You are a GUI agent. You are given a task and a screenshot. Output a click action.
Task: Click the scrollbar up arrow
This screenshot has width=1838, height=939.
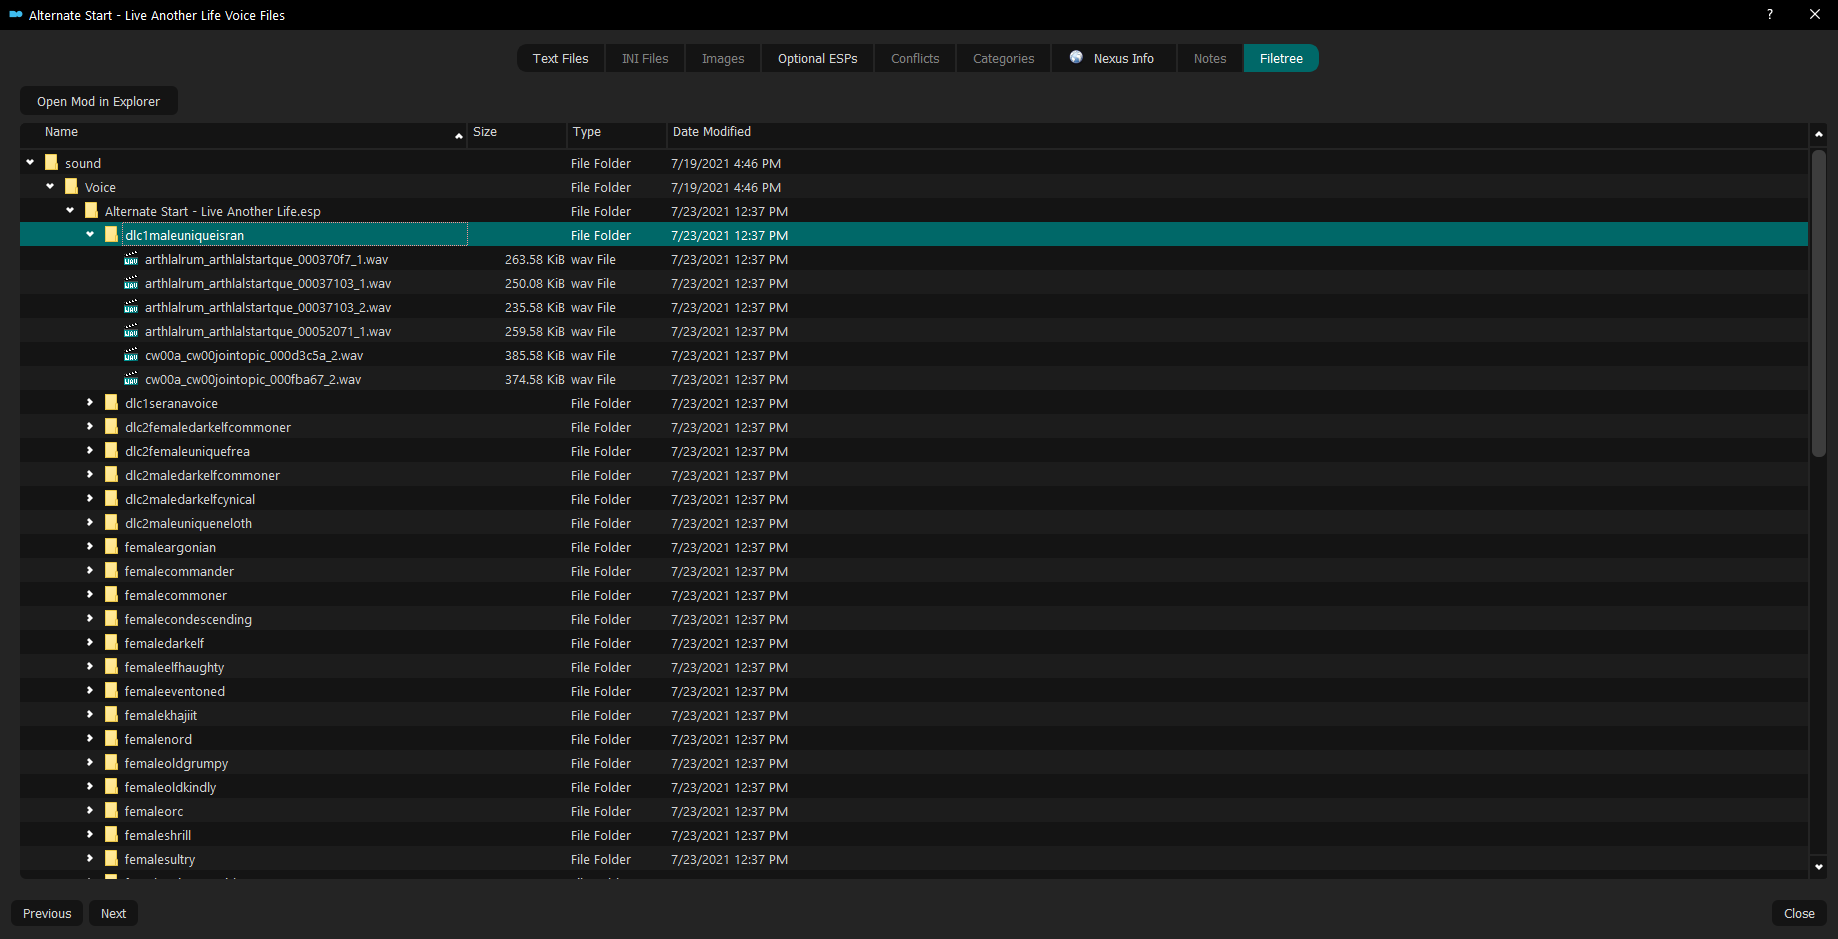click(1818, 133)
